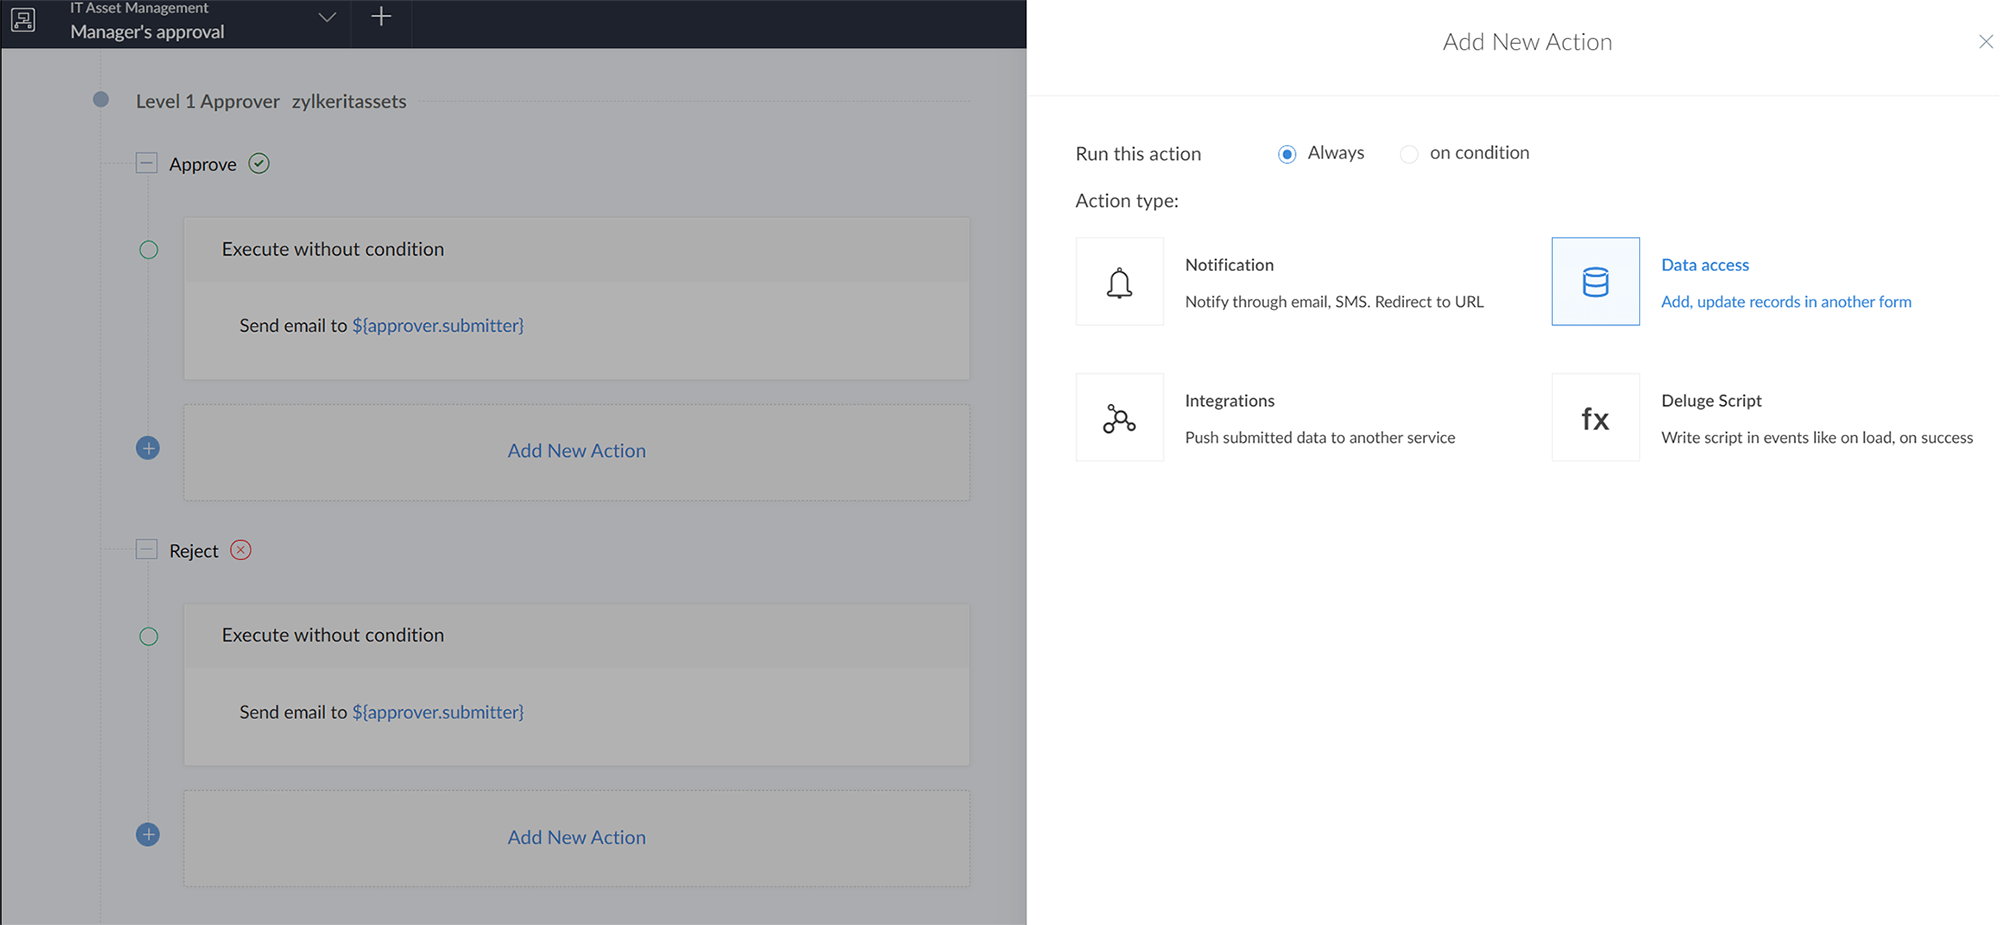Click the workflow app icon top left
This screenshot has height=925, width=2000.
point(22,20)
